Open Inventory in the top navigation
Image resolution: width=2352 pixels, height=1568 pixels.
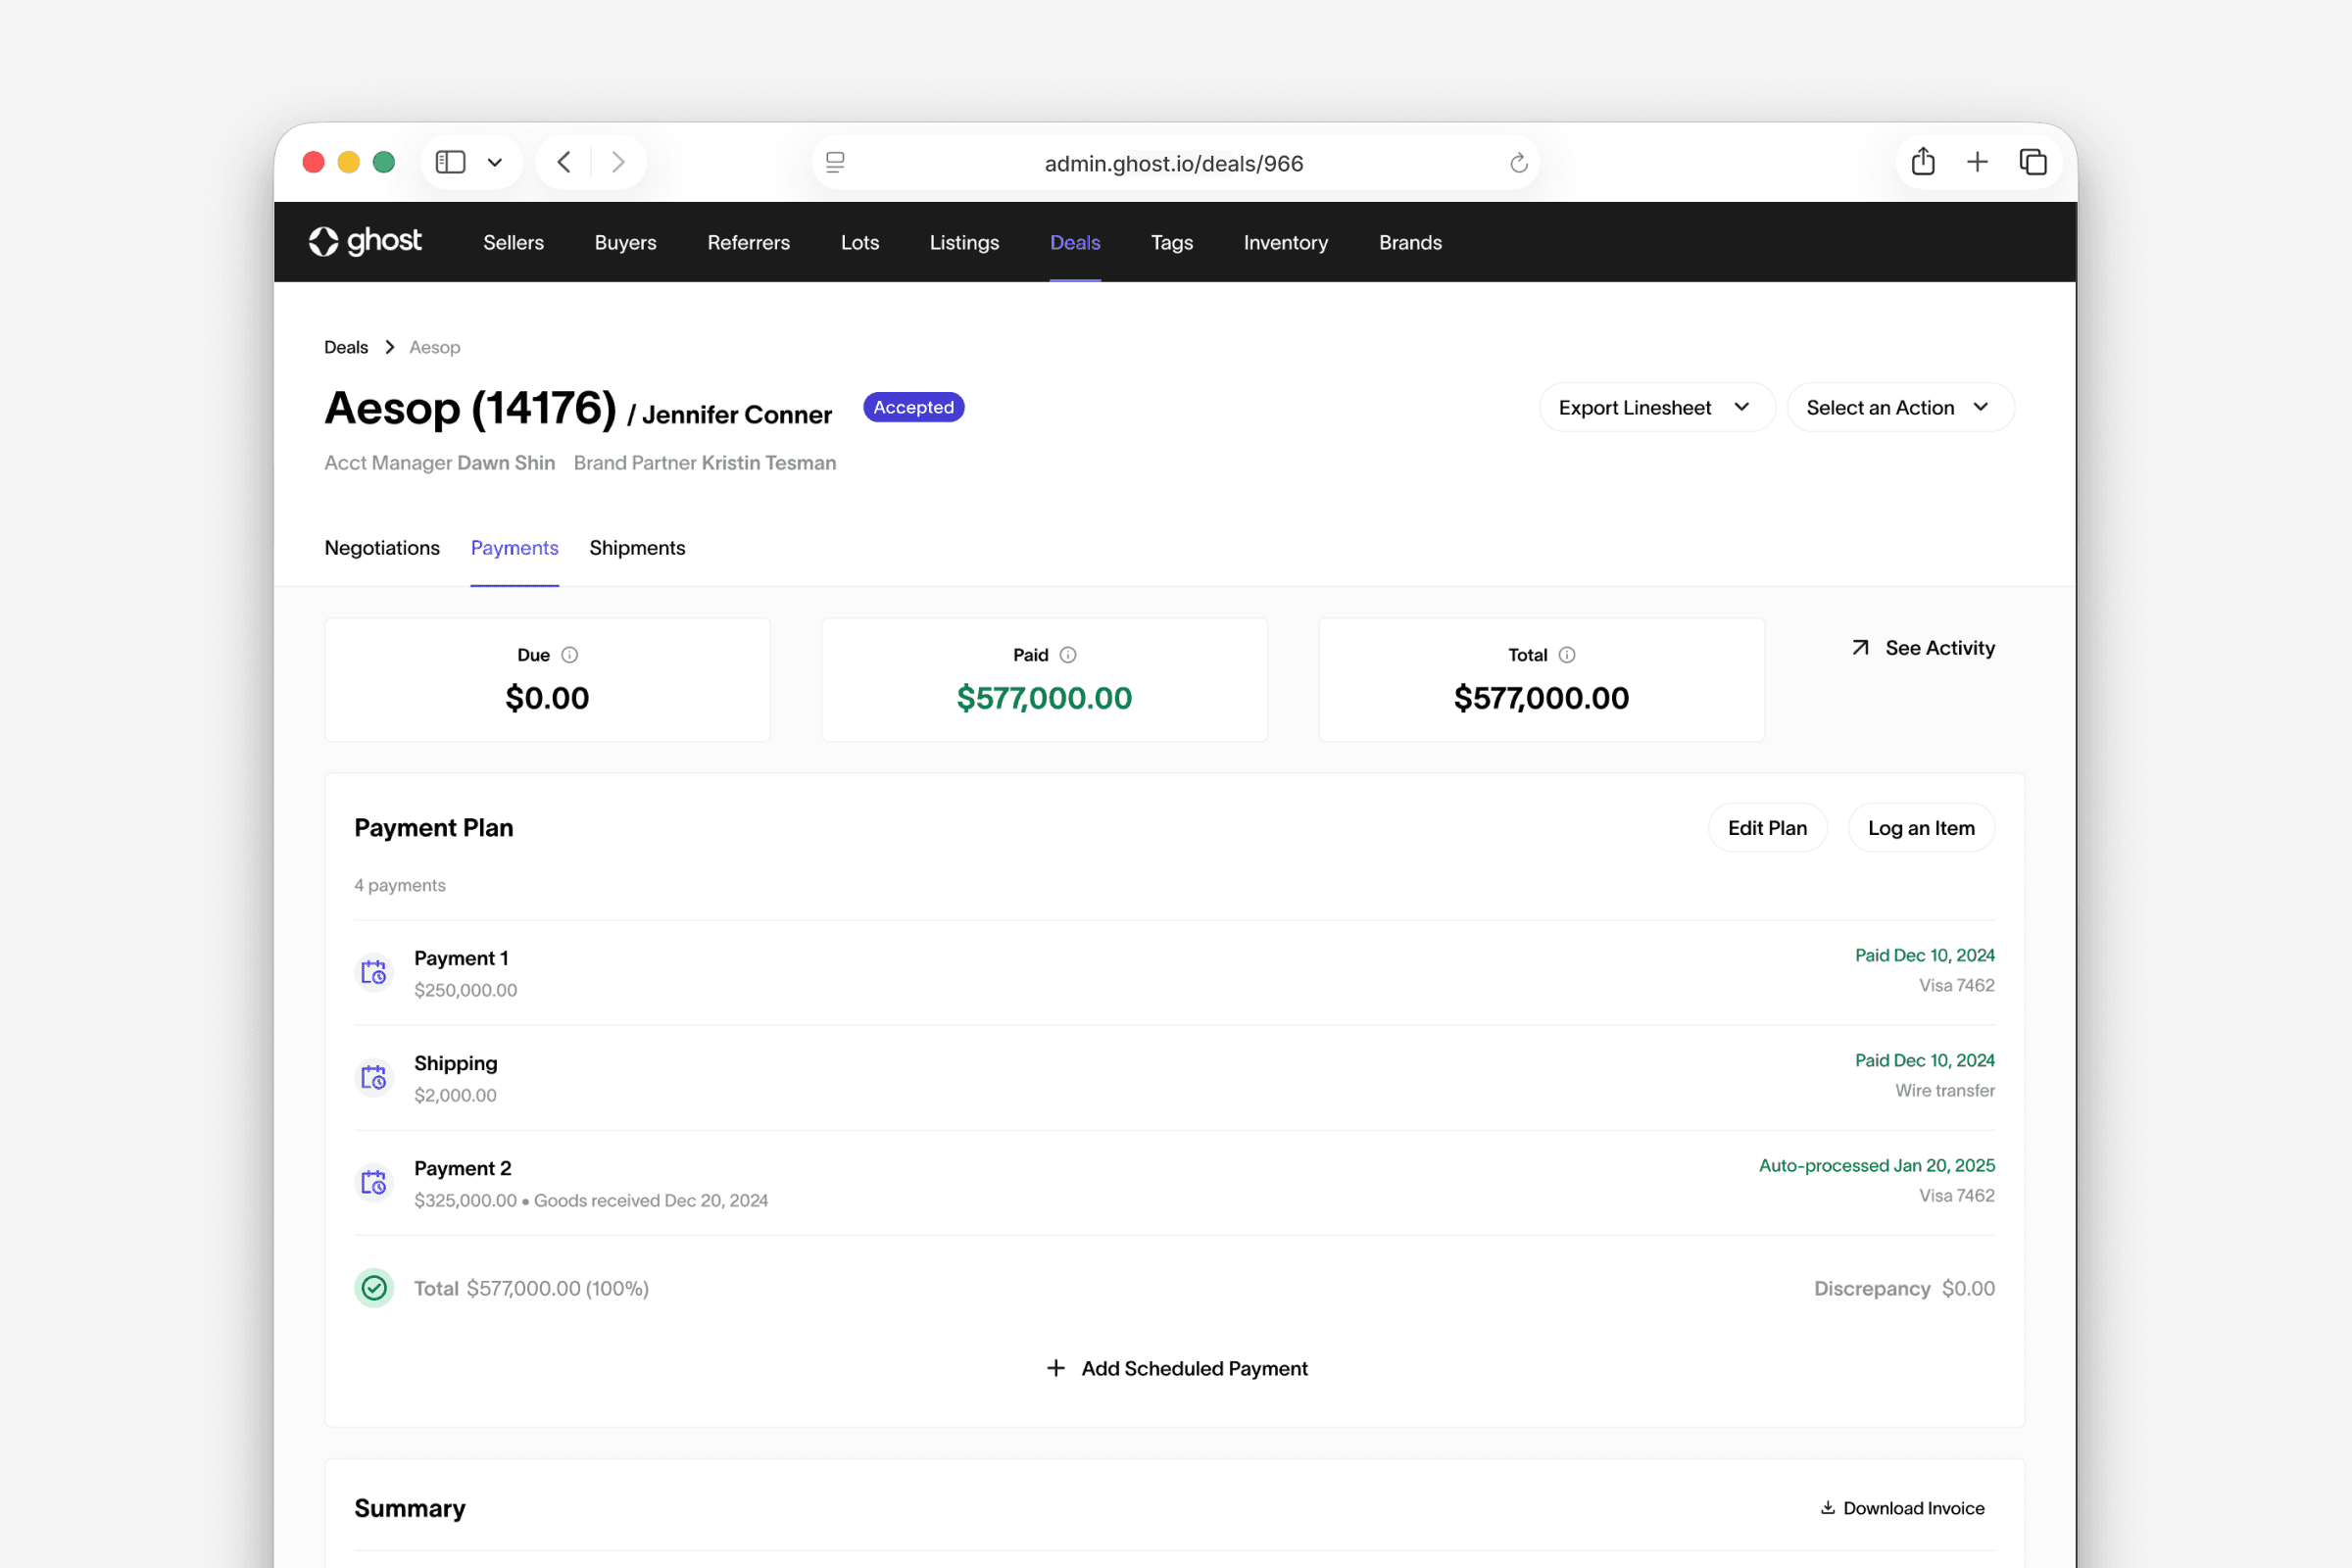pyautogui.click(x=1285, y=242)
